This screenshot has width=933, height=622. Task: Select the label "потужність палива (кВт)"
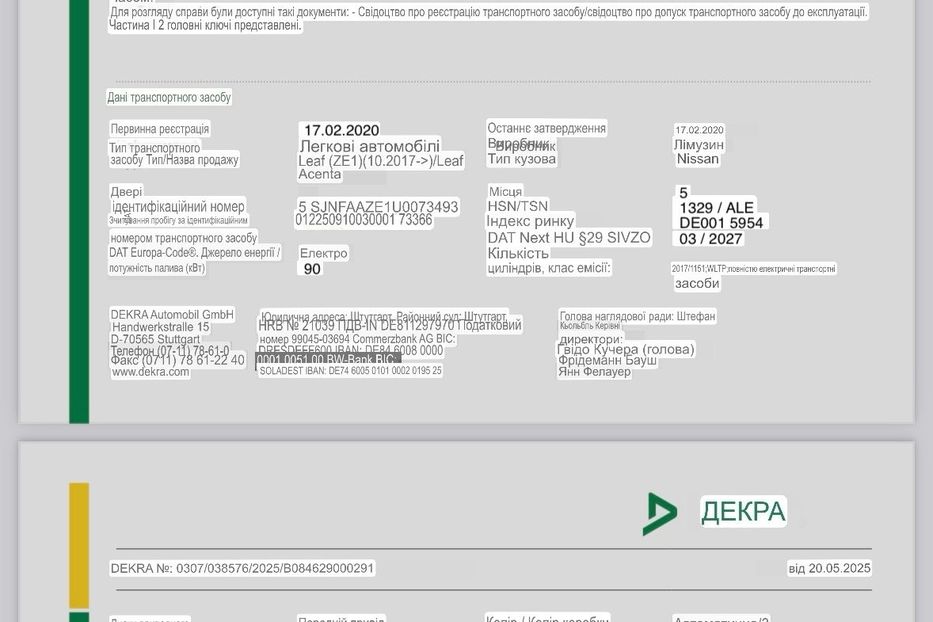click(x=156, y=268)
